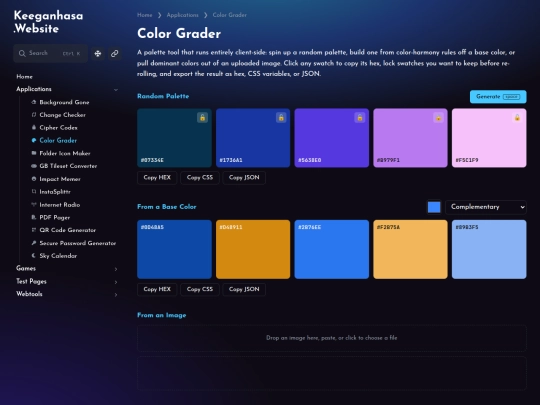This screenshot has height=405, width=540.
Task: Open the Complementary harmony dropdown
Action: (x=486, y=207)
